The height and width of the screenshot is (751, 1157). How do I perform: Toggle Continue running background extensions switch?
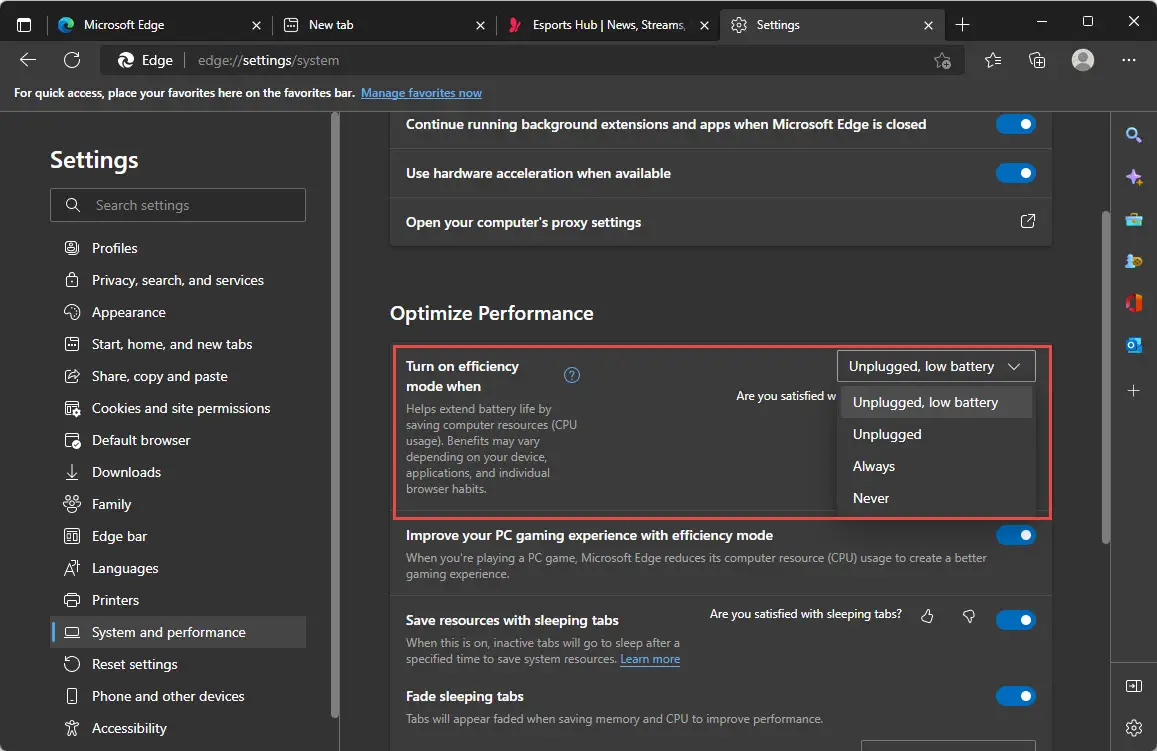(1015, 124)
